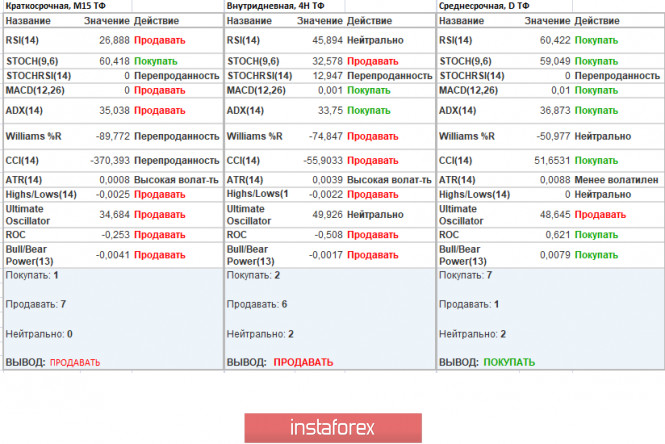The image size is (665, 444).
Task: Click RSI(14) value 60,422 in D table
Action: click(x=555, y=40)
